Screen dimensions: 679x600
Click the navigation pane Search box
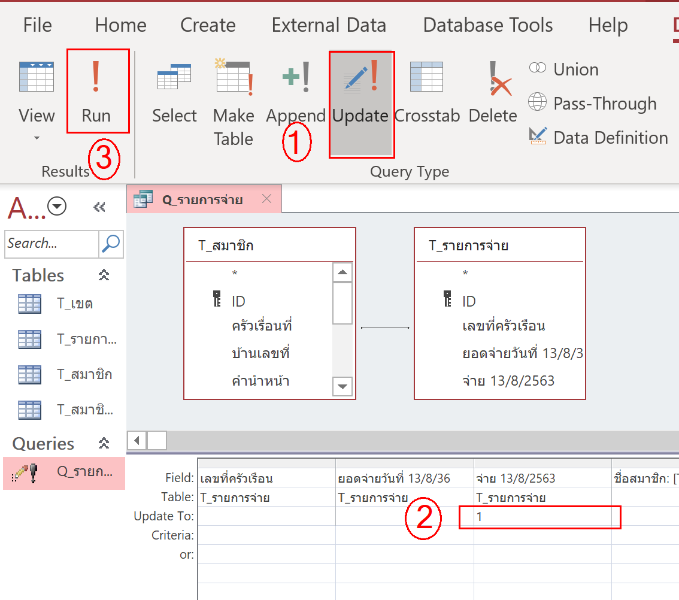pyautogui.click(x=51, y=243)
